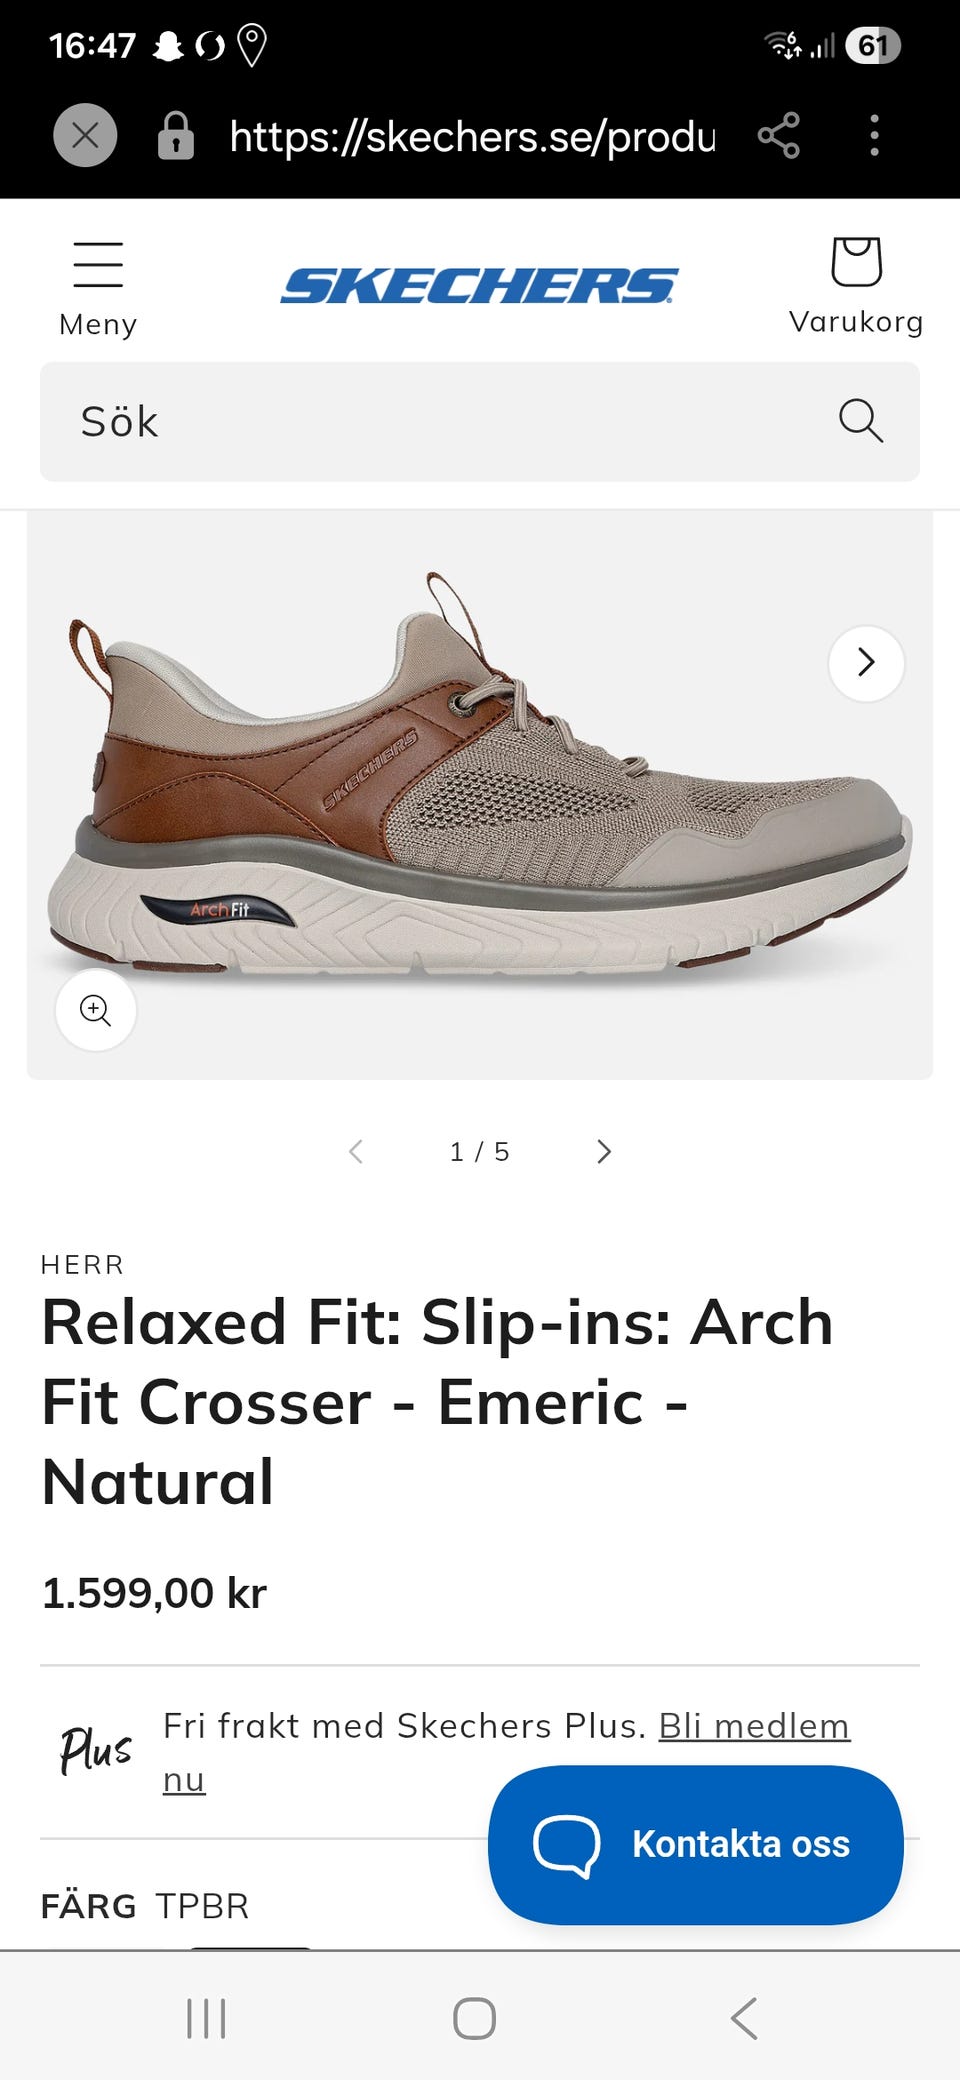View the site lock security icon
Viewport: 960px width, 2080px height.
[x=176, y=135]
